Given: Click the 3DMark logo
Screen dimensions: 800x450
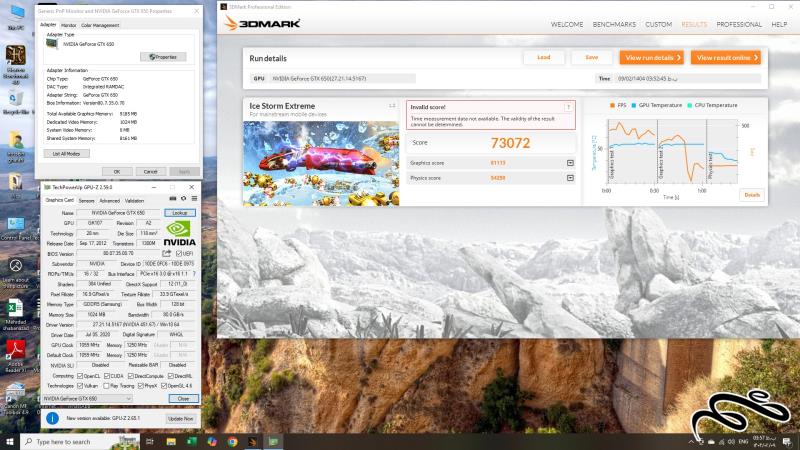Looking at the screenshot, I should point(262,23).
